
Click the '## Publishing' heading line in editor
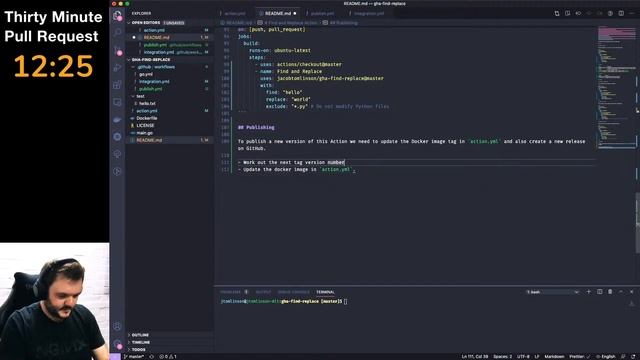click(256, 127)
